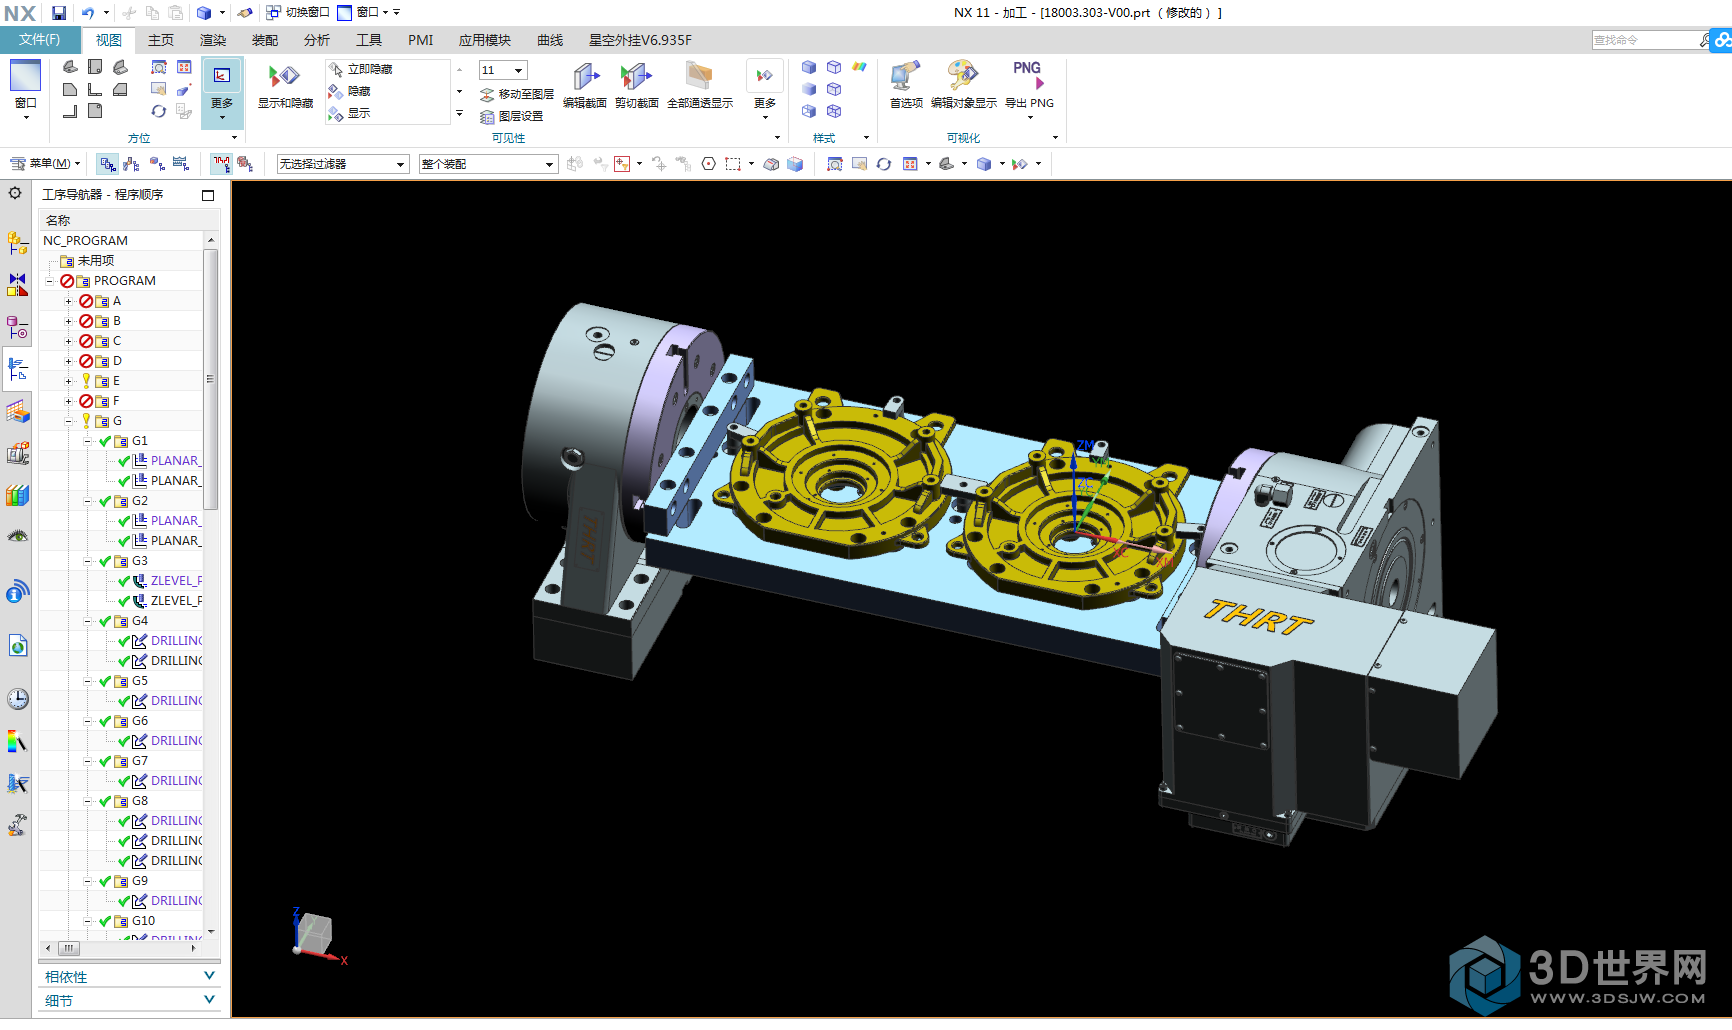Viewport: 1732px width, 1030px height.
Task: Toggle Clip Section (剪切截面)
Action: (636, 86)
